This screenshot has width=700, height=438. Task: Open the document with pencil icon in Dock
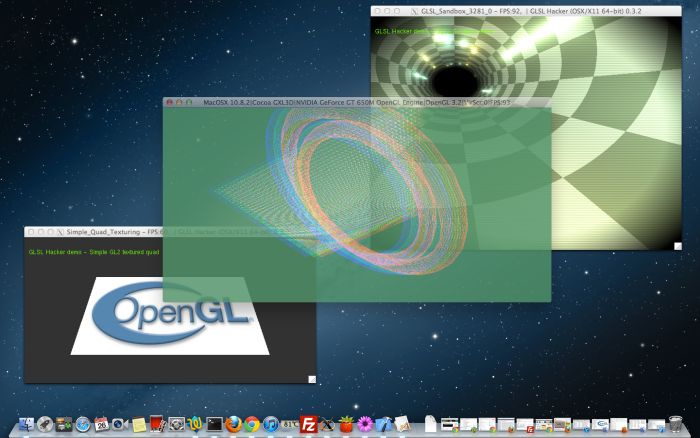402,424
